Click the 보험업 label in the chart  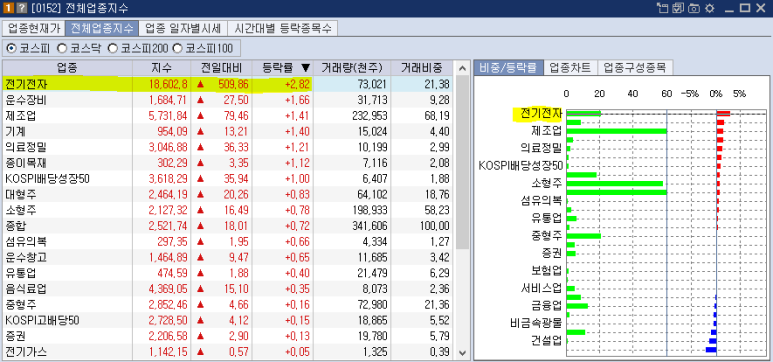click(546, 271)
